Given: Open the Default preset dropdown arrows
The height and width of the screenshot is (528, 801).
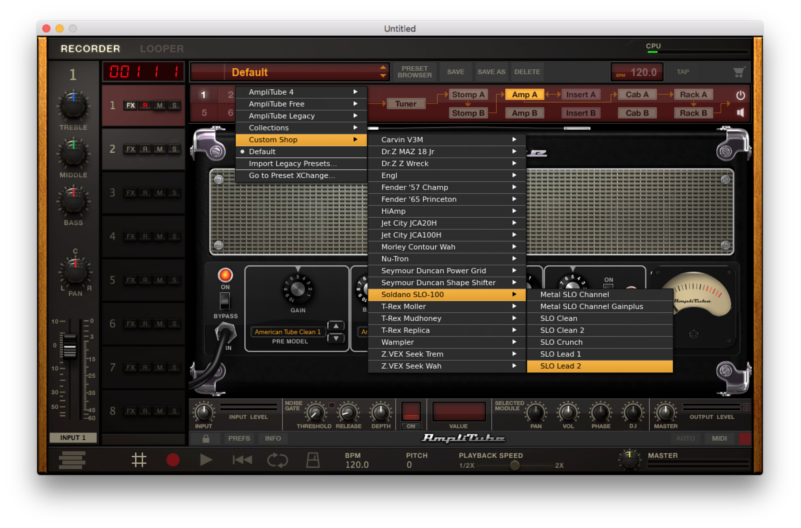Looking at the screenshot, I should click(x=383, y=72).
